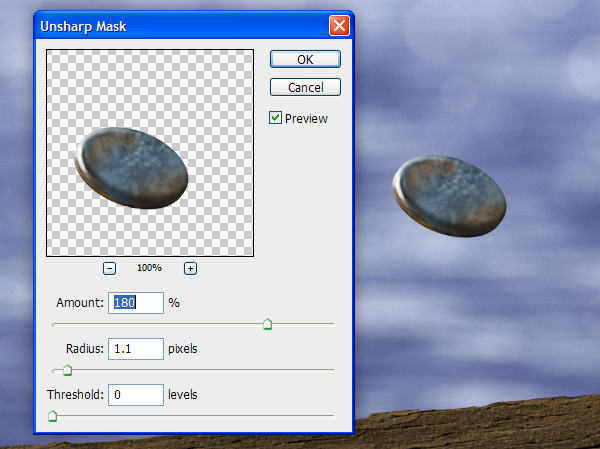Click the Amount label
Viewport: 600px width, 449px height.
point(80,303)
